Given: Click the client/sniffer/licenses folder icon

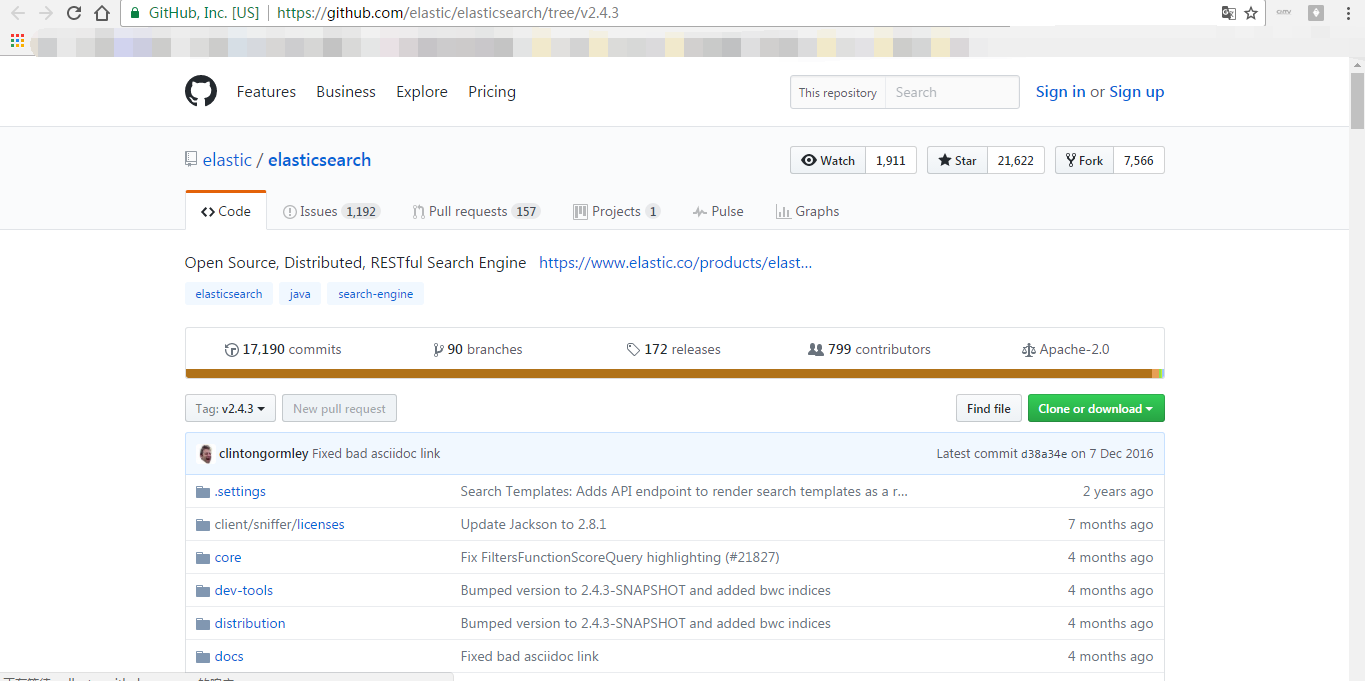Looking at the screenshot, I should click(x=204, y=525).
